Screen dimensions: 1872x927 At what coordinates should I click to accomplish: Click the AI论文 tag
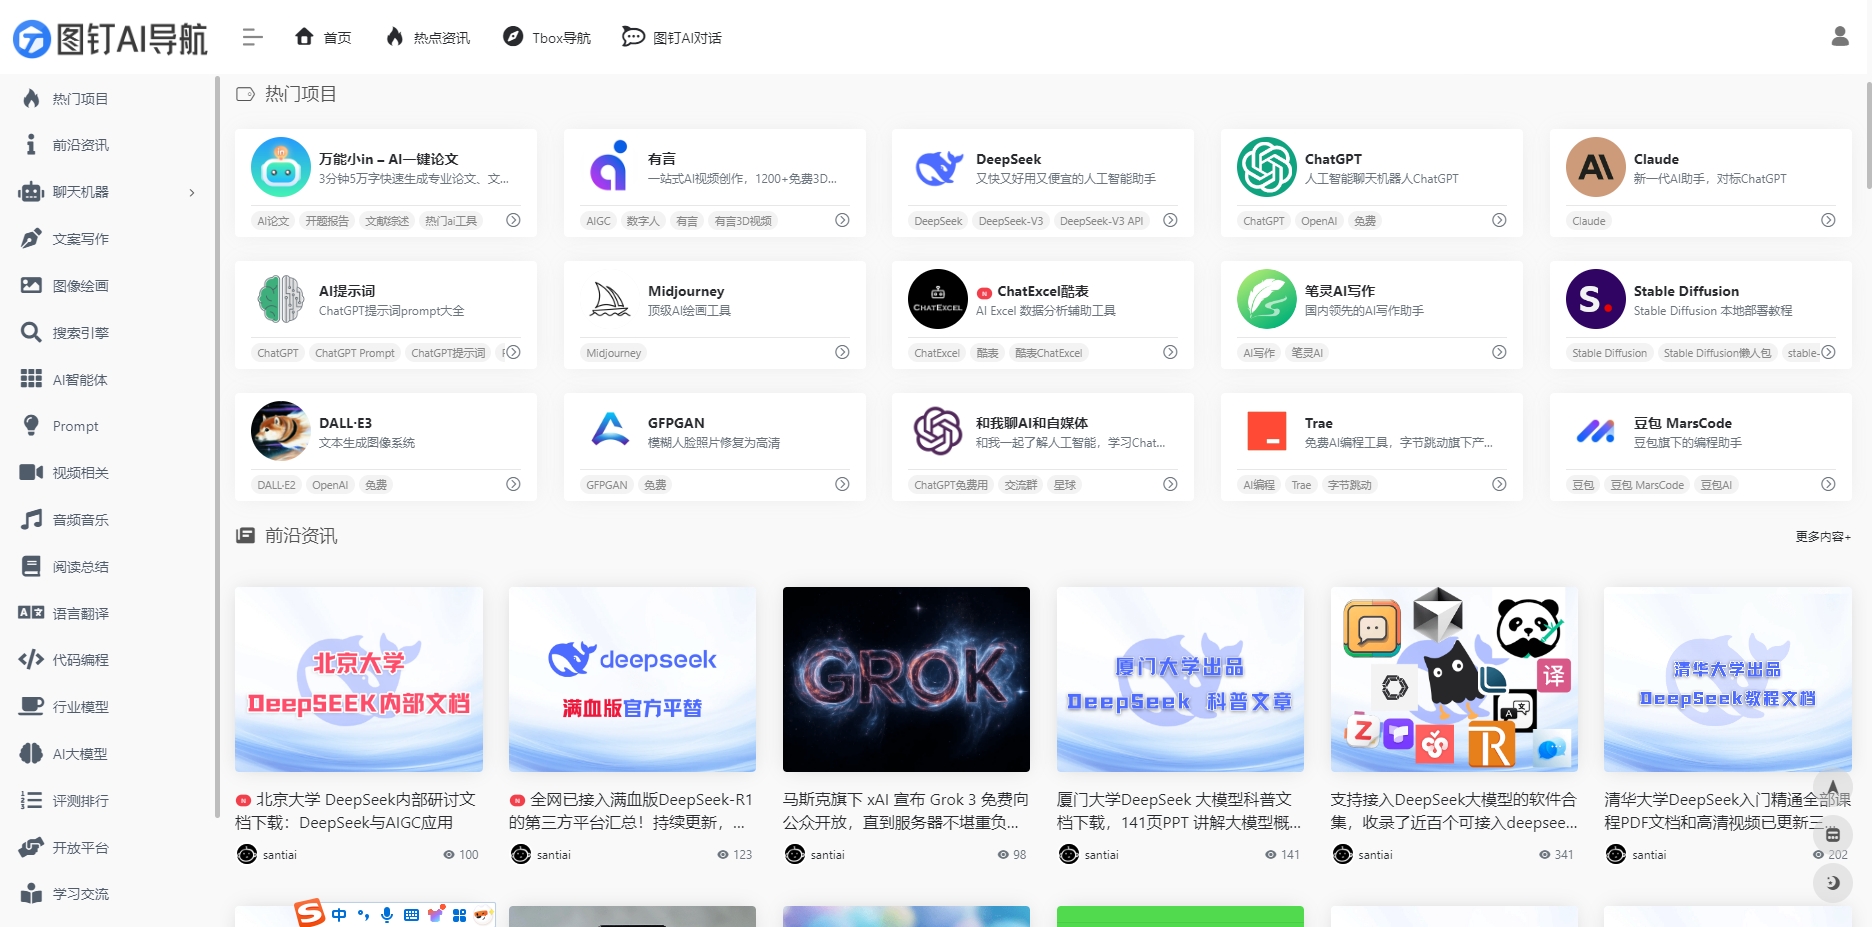coord(273,221)
